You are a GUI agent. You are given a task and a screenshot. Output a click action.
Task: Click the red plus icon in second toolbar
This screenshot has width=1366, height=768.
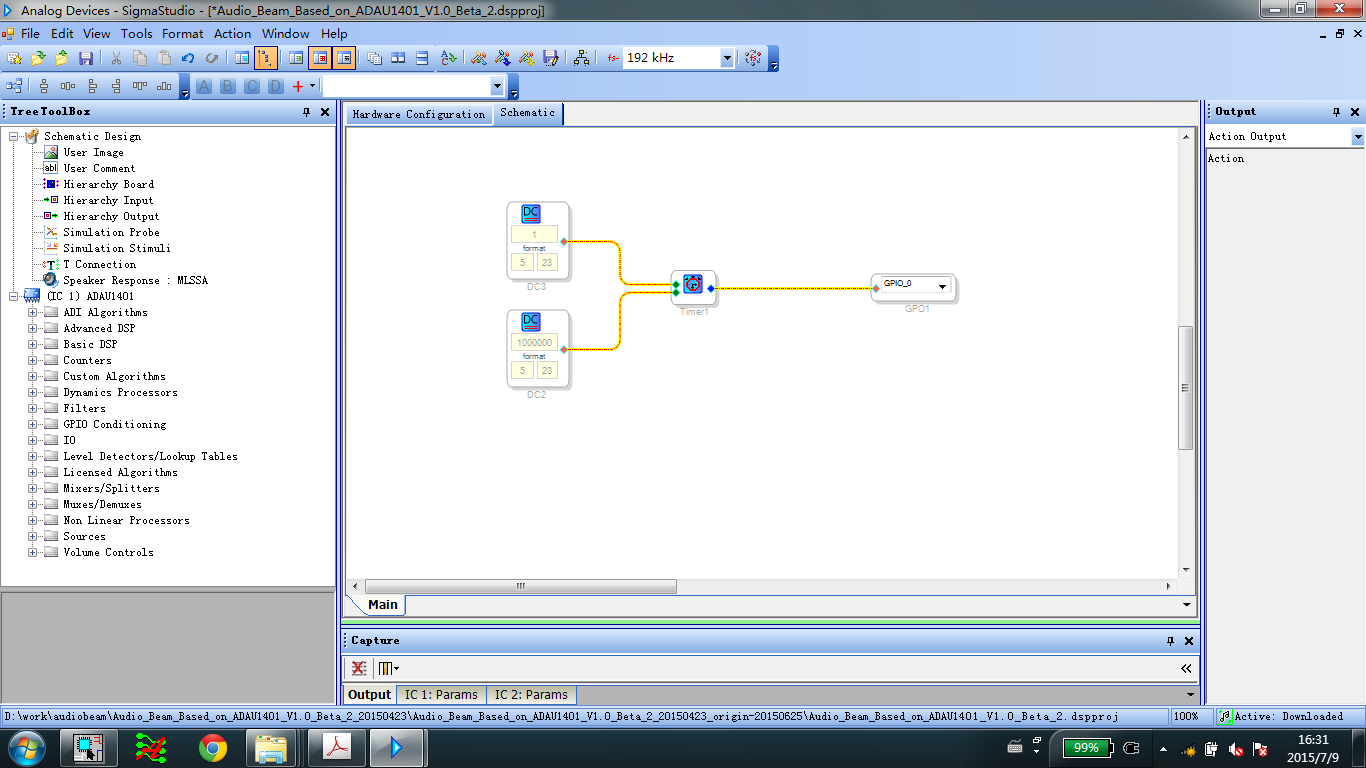[x=297, y=86]
